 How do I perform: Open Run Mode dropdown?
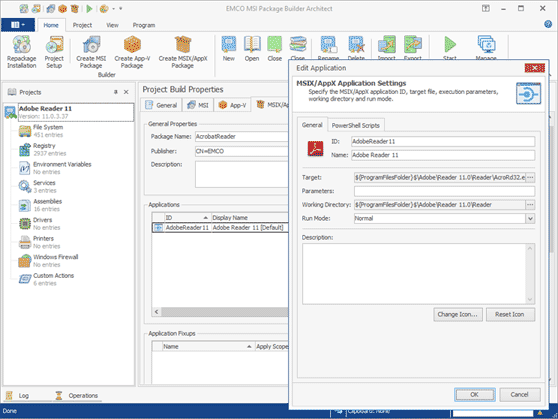[530, 218]
